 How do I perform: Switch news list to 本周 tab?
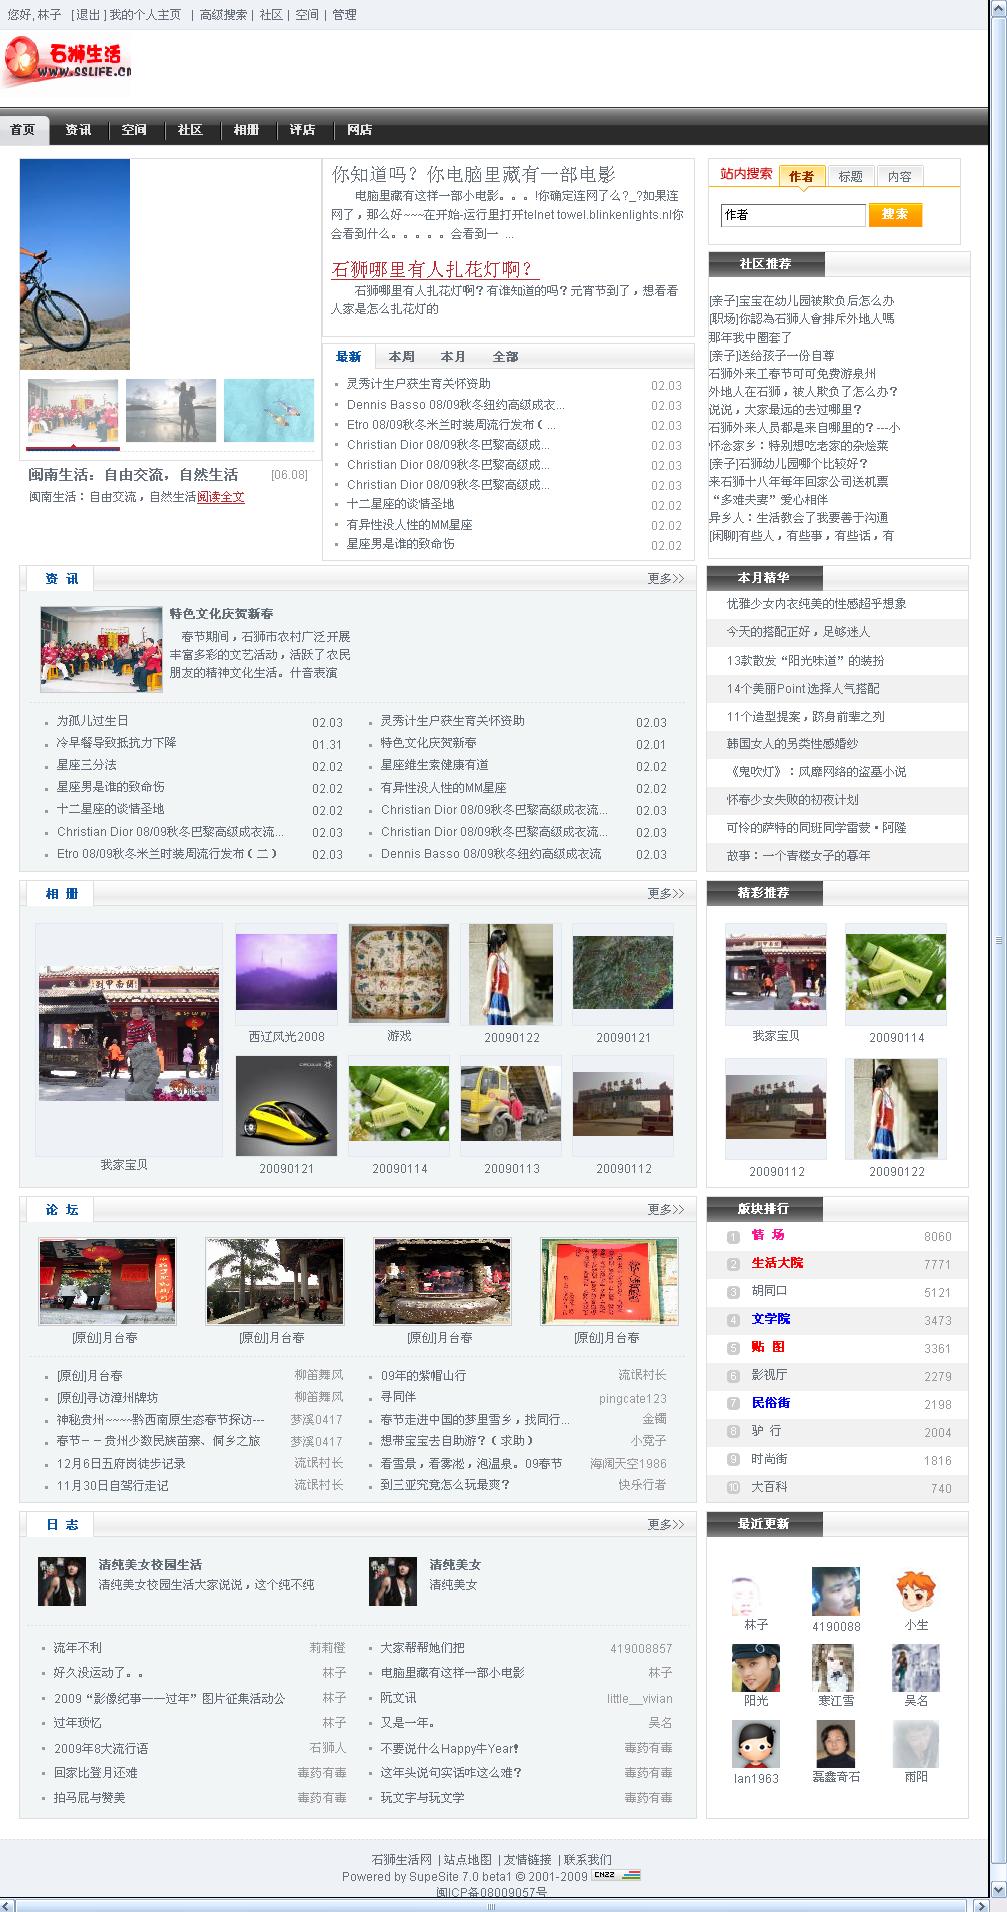402,357
